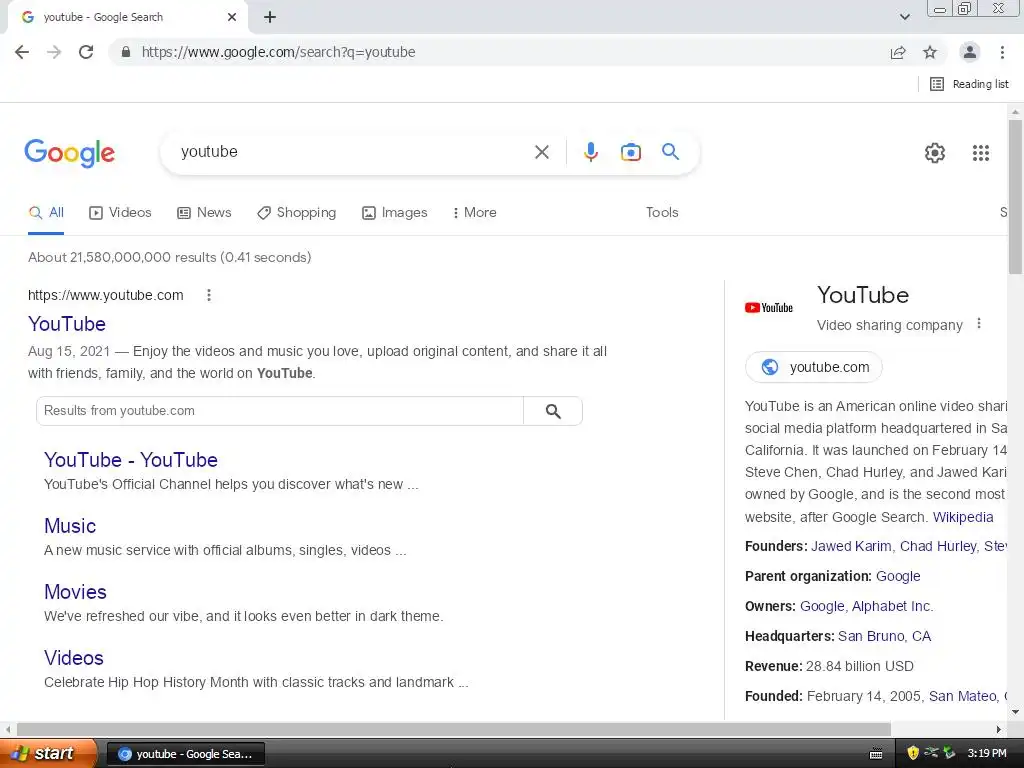Click the vertical scrollbar down arrow
This screenshot has width=1024, height=768.
[1015, 712]
